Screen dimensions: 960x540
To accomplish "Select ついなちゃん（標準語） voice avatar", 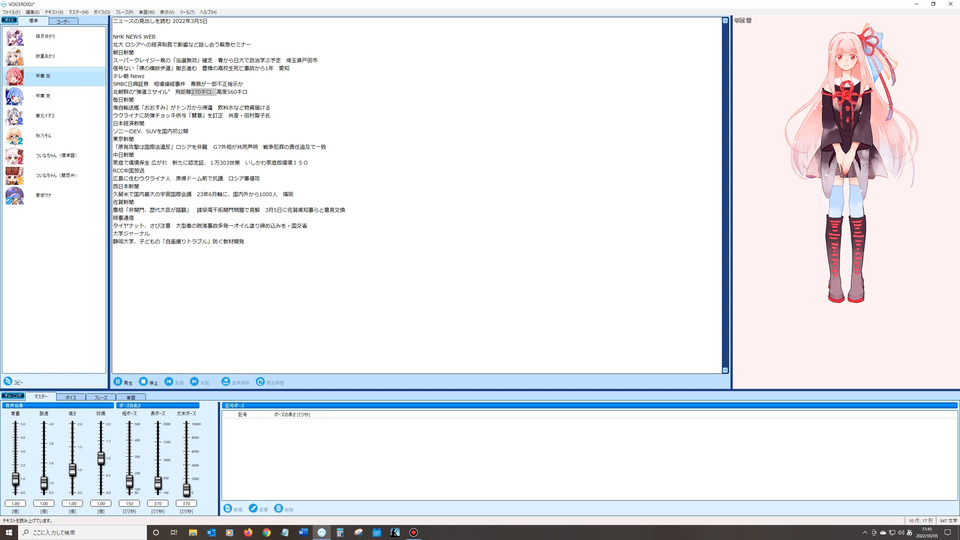I will tap(15, 156).
